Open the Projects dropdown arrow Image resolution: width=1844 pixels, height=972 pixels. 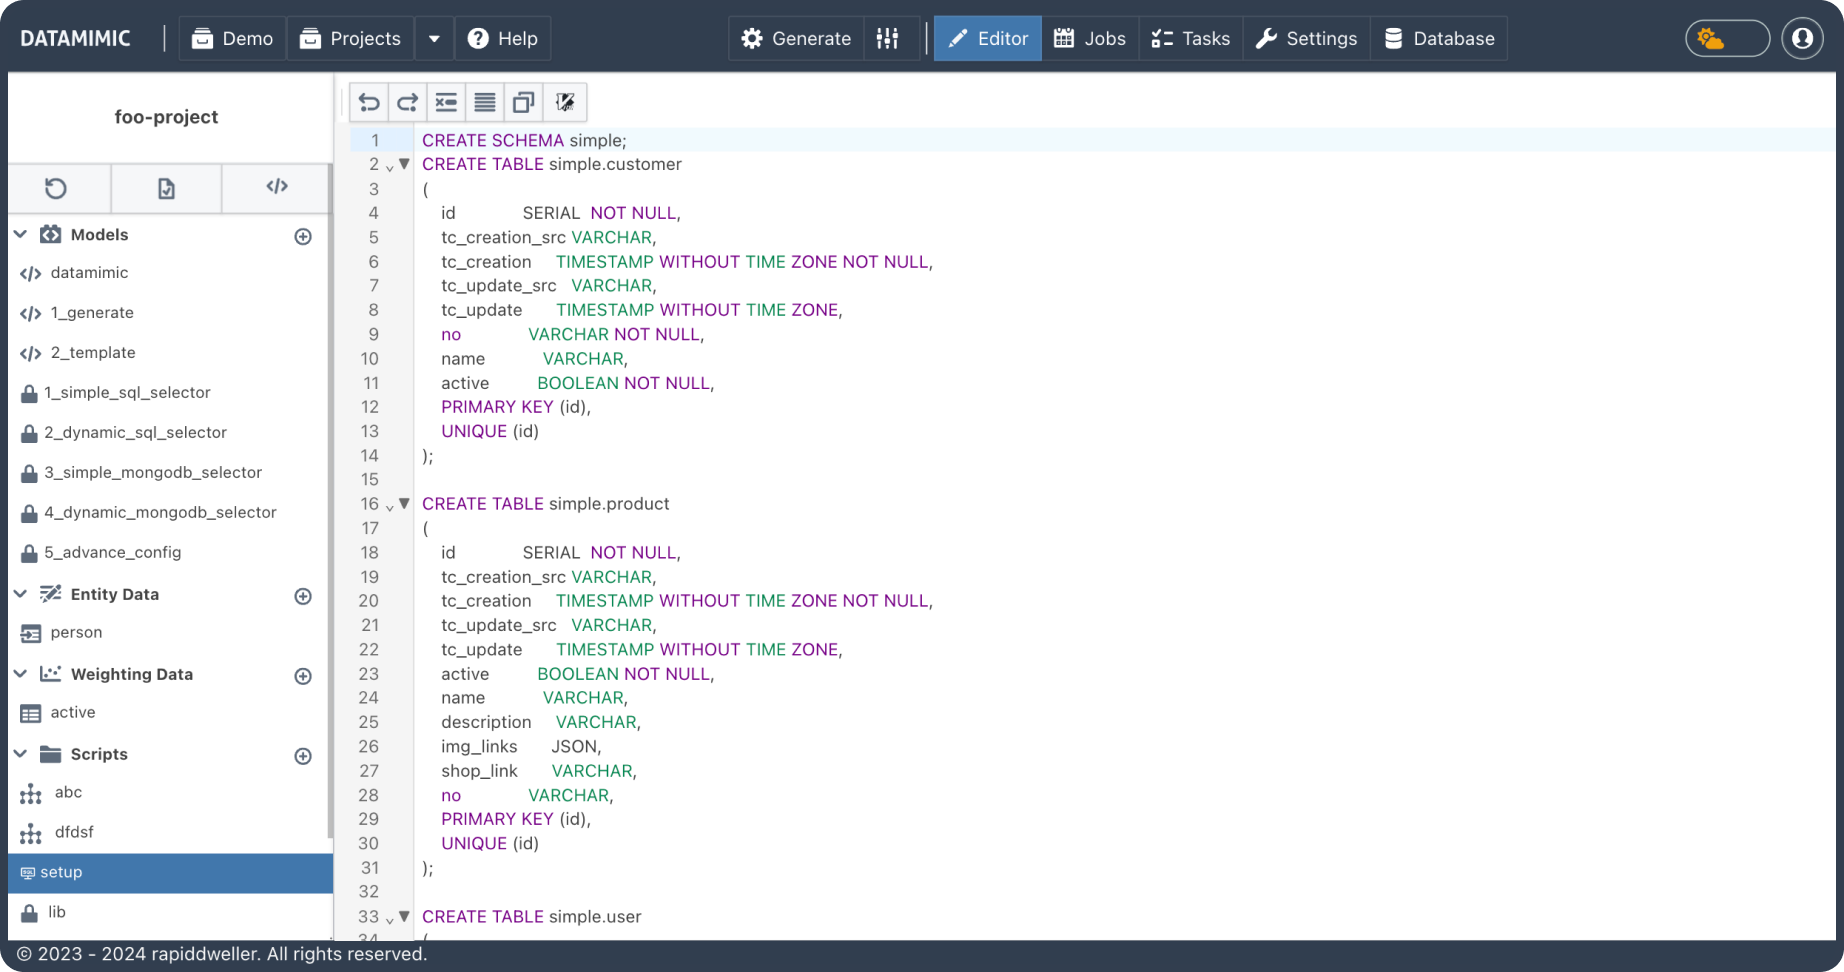coord(434,38)
